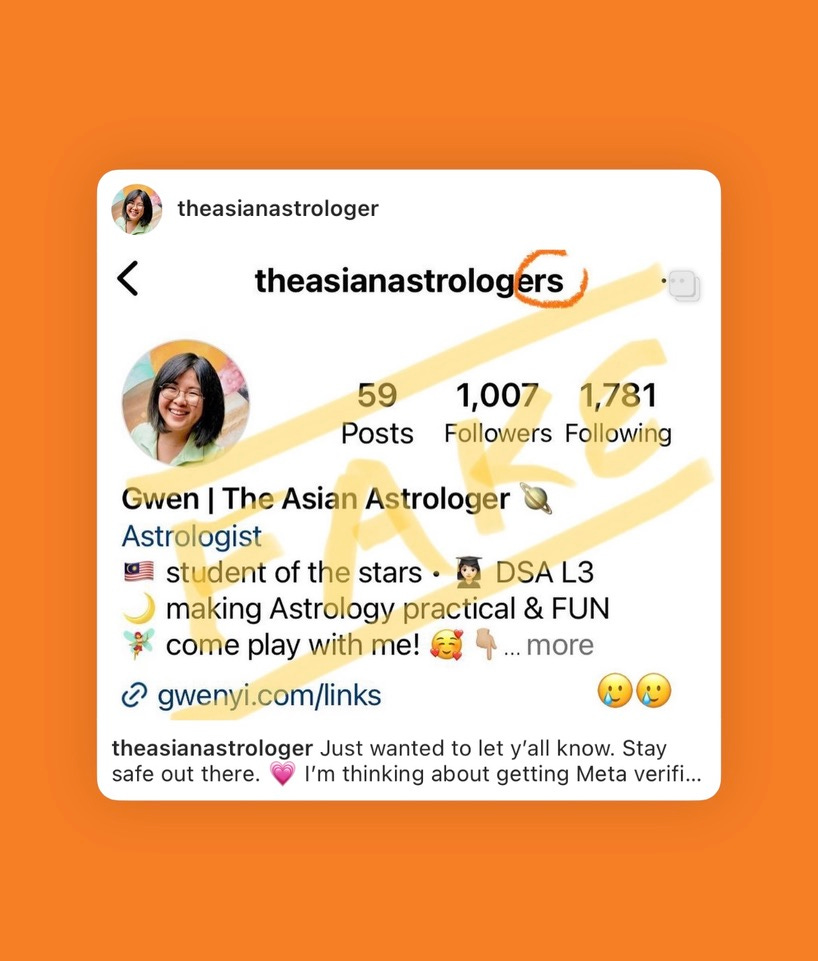View the large profile picture
The height and width of the screenshot is (961, 818).
point(186,403)
